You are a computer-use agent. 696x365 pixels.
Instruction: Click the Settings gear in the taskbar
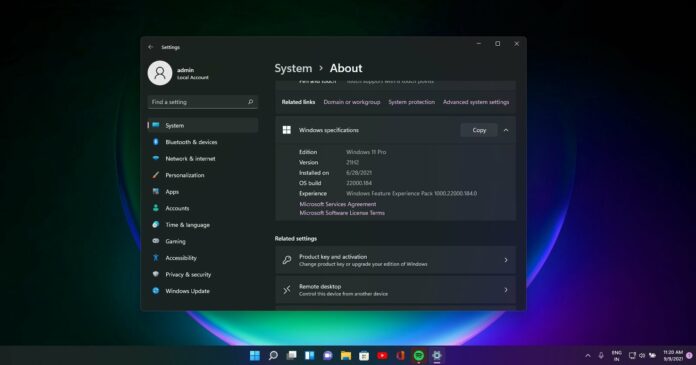coord(437,355)
